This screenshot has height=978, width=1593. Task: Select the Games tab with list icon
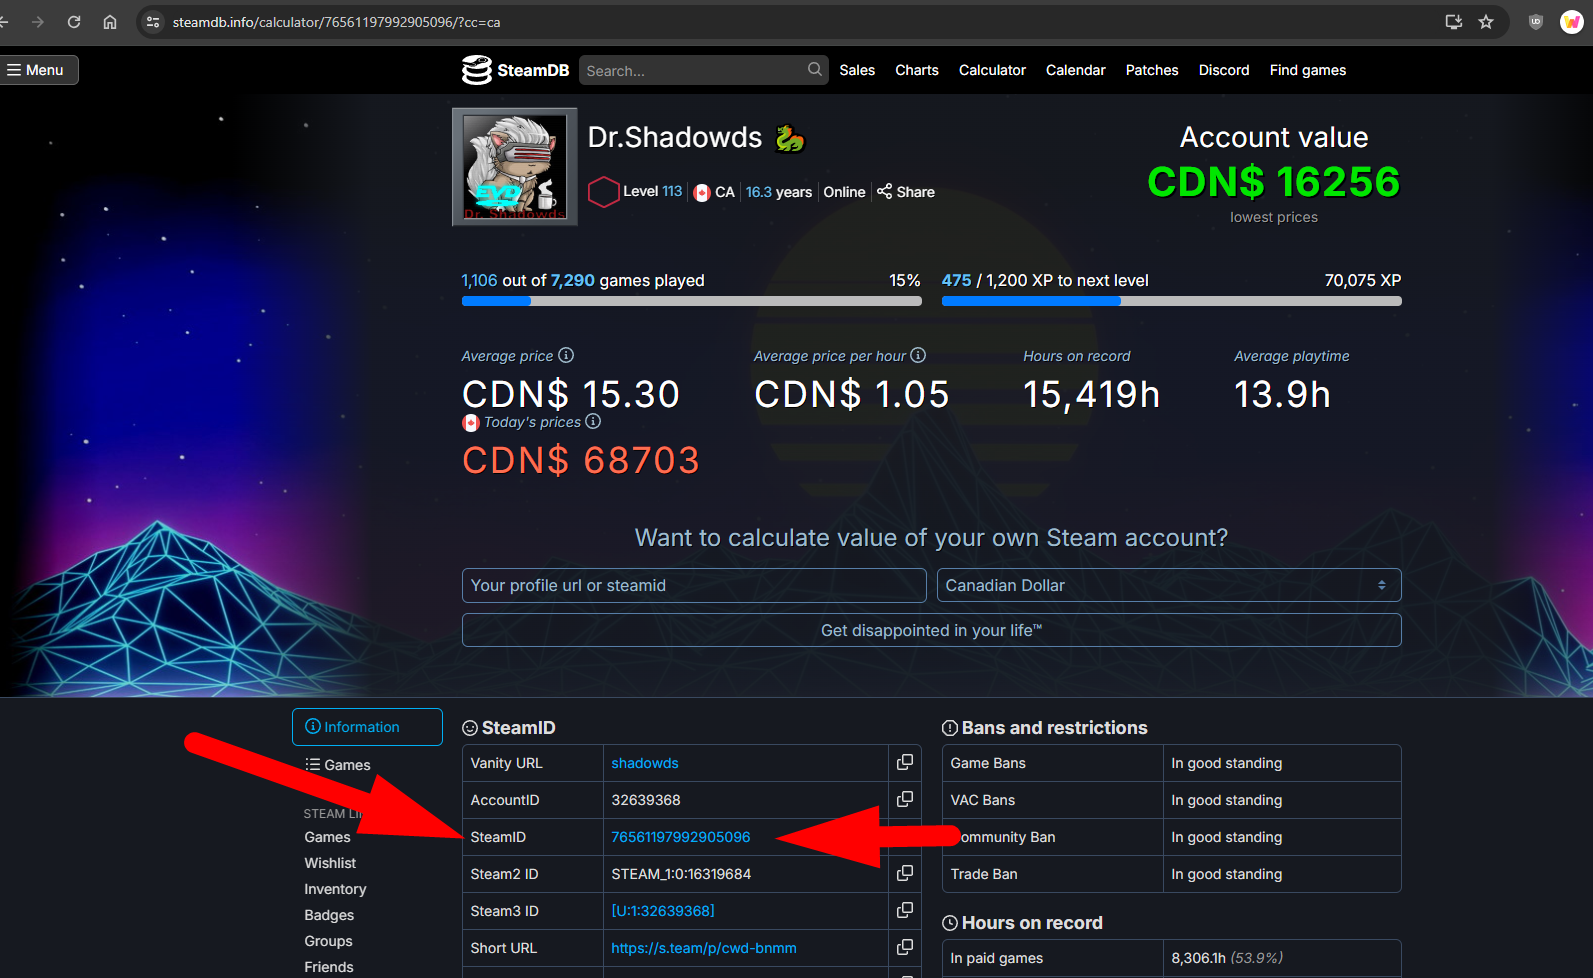pyautogui.click(x=338, y=765)
